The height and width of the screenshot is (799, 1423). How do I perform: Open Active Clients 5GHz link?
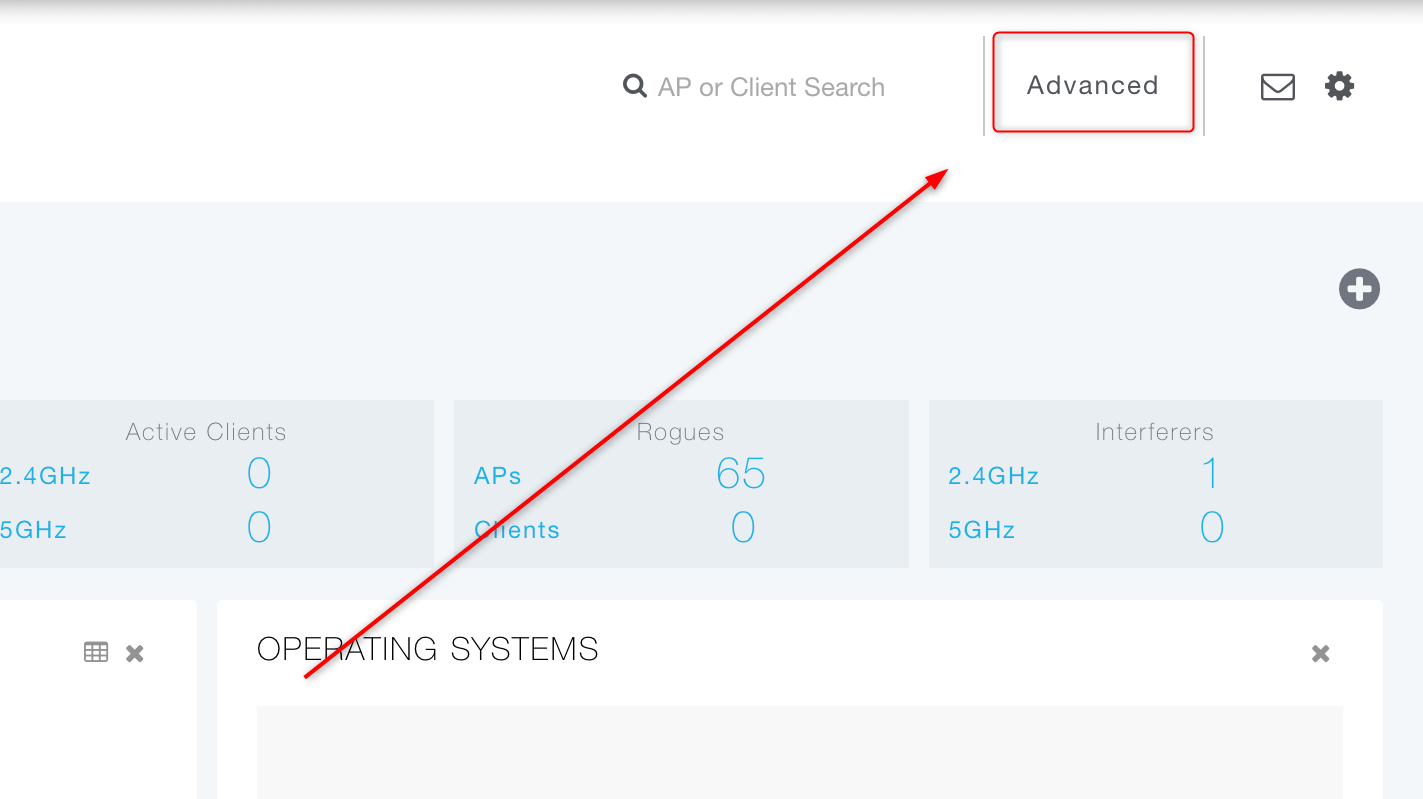33,529
